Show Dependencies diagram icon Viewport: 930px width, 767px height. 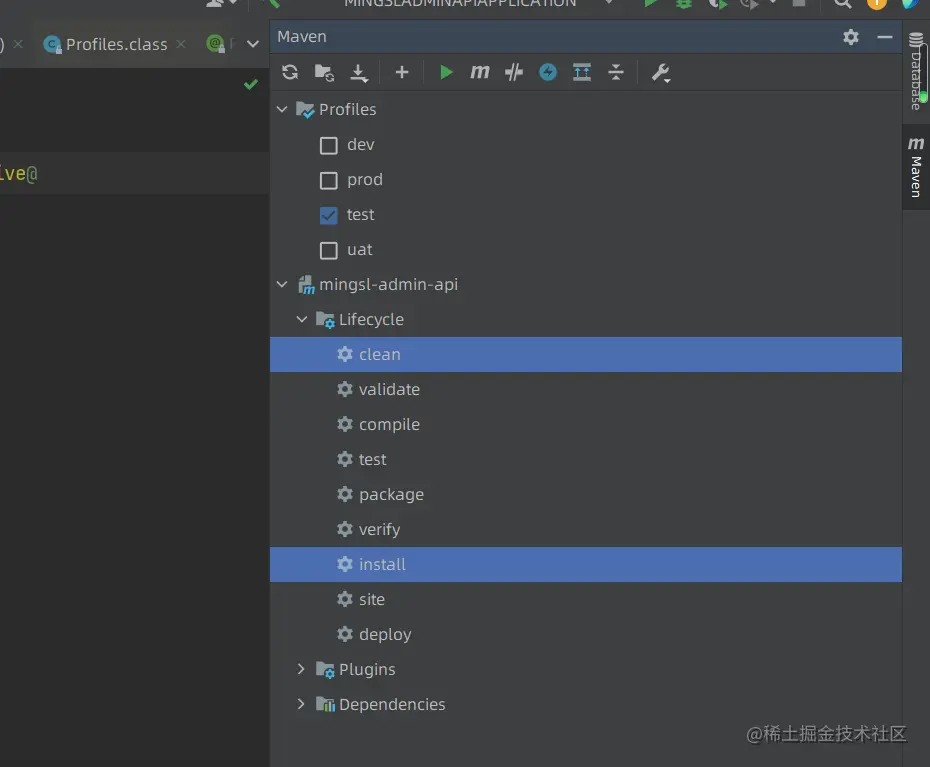click(582, 72)
